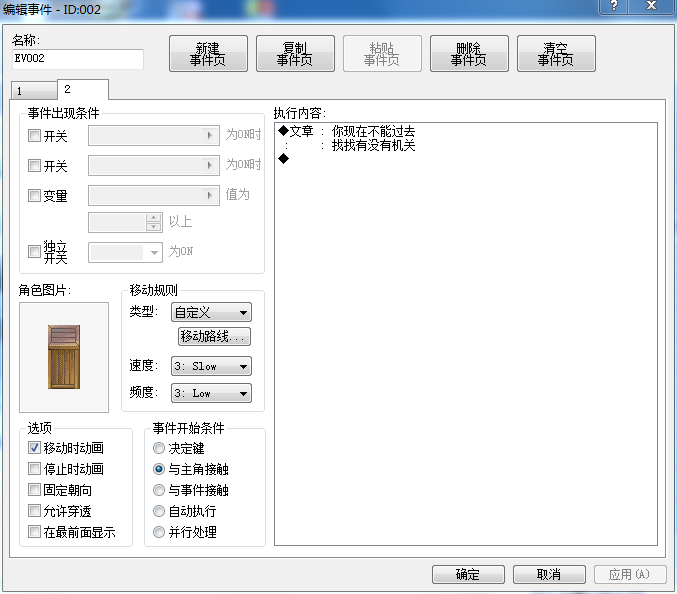
Task: Close the 编辑事件 dialog window
Action: click(x=651, y=6)
